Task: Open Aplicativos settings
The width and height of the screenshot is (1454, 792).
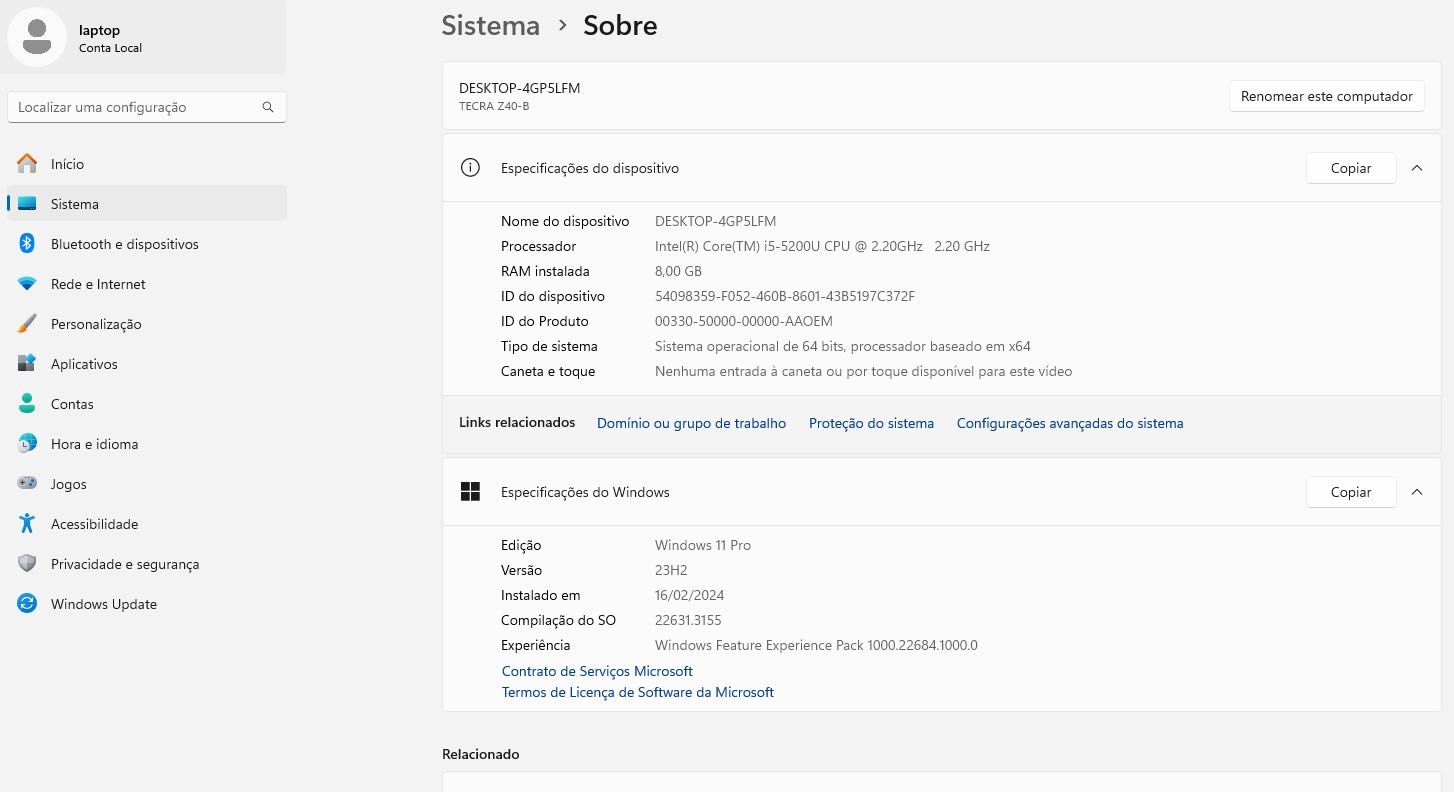Action: 147,364
